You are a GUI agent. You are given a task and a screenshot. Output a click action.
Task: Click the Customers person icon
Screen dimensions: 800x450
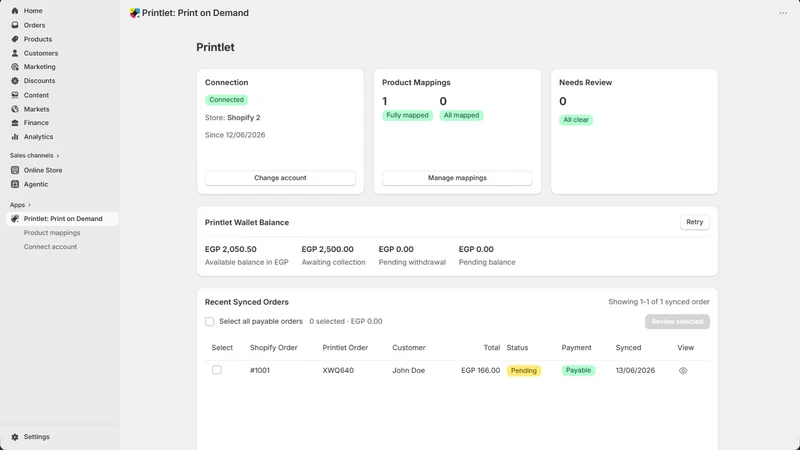pyautogui.click(x=15, y=53)
